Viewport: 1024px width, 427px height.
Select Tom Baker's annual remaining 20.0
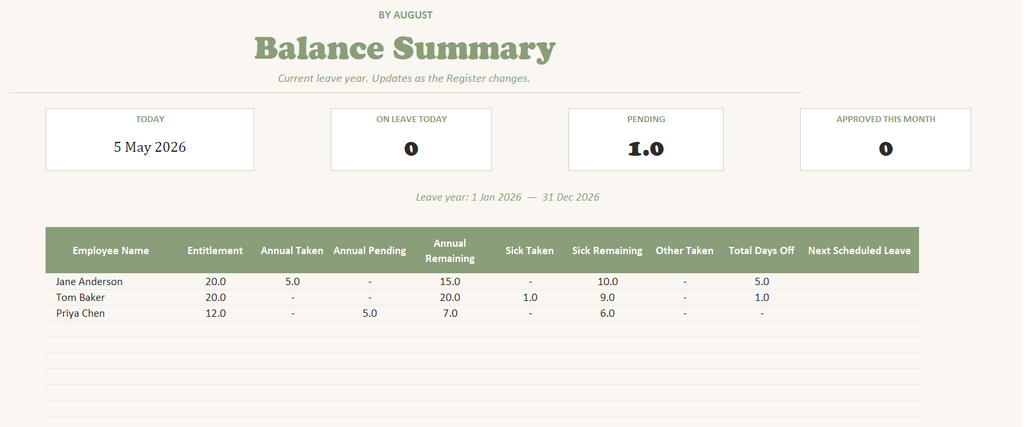click(450, 298)
